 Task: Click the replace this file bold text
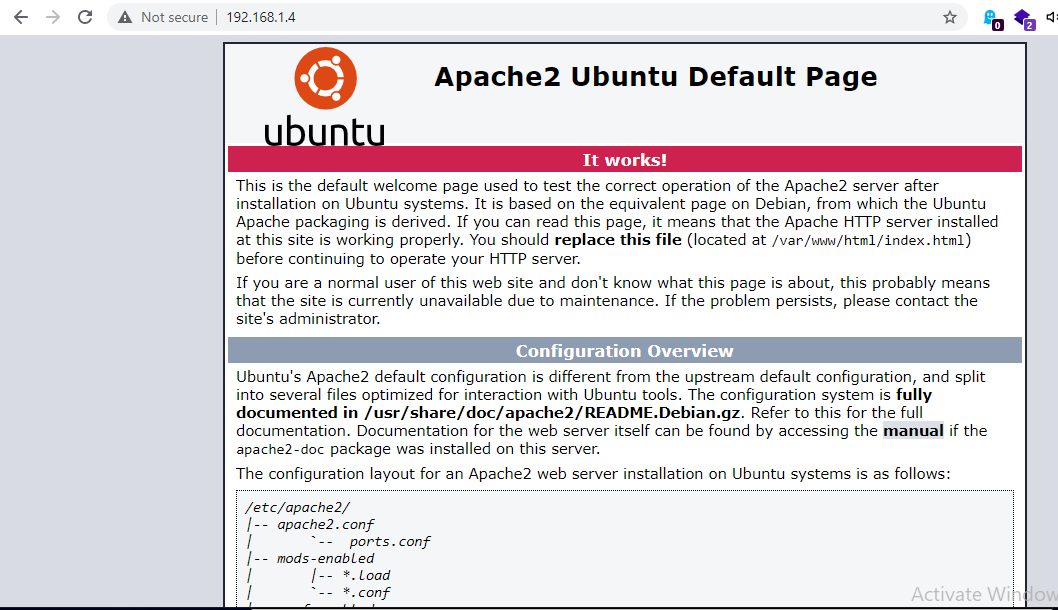coord(618,240)
